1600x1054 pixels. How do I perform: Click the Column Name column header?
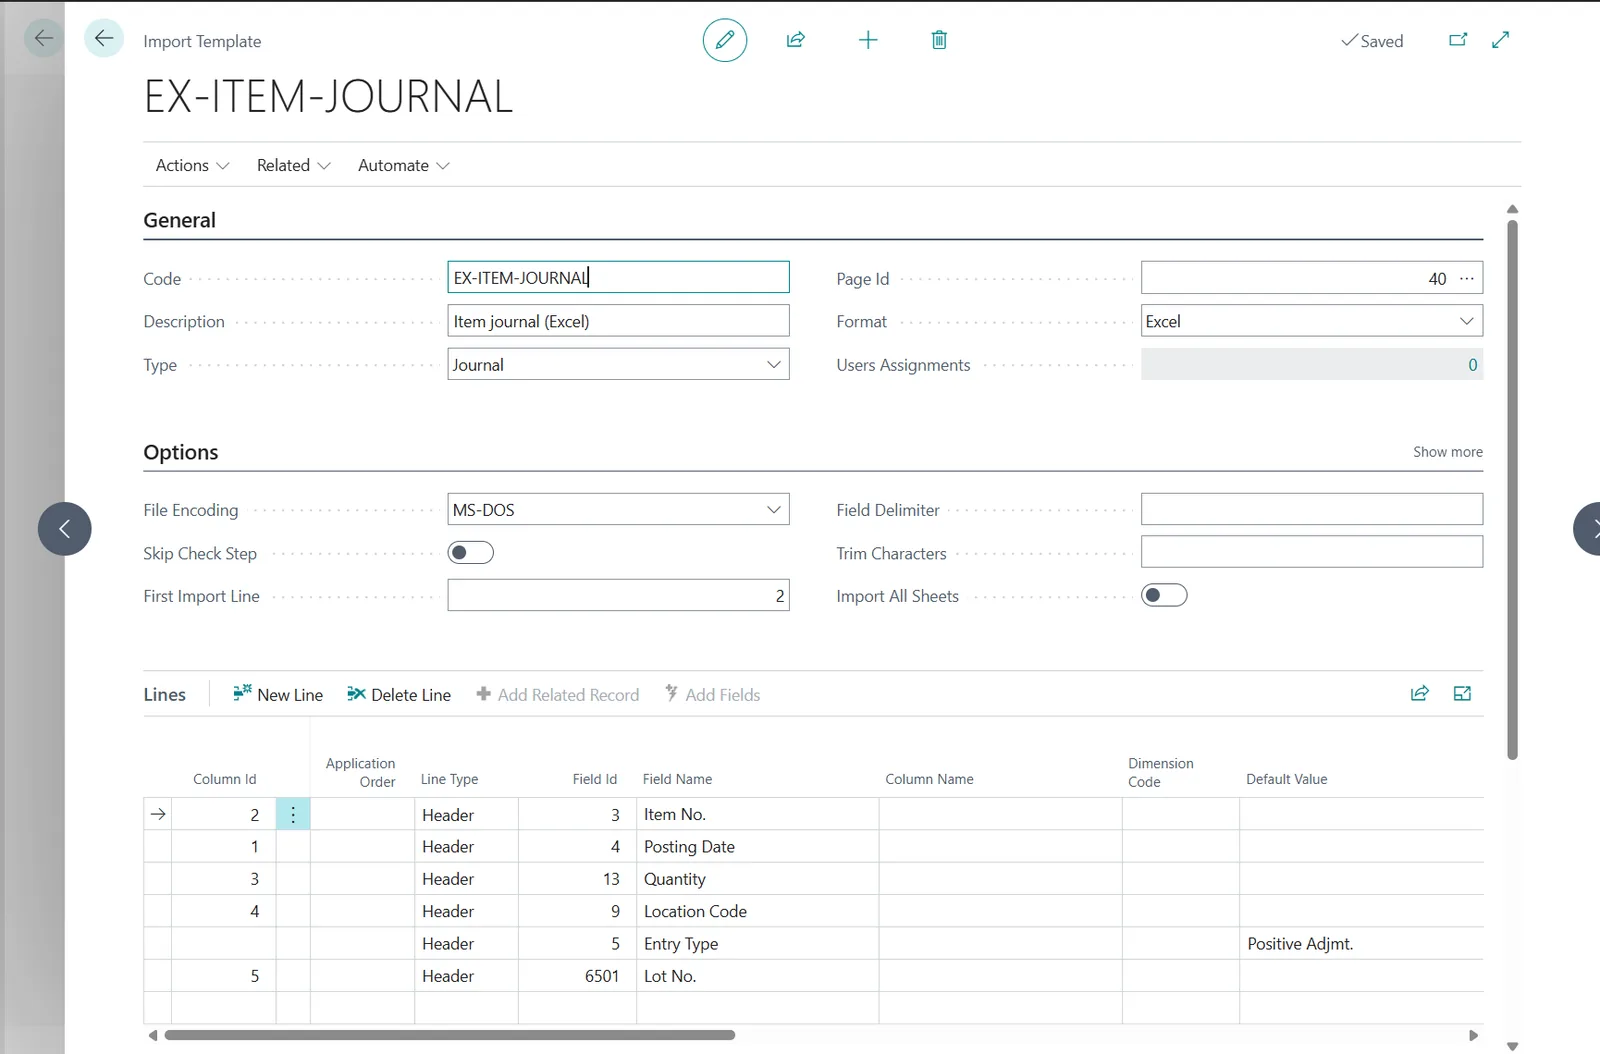point(929,779)
